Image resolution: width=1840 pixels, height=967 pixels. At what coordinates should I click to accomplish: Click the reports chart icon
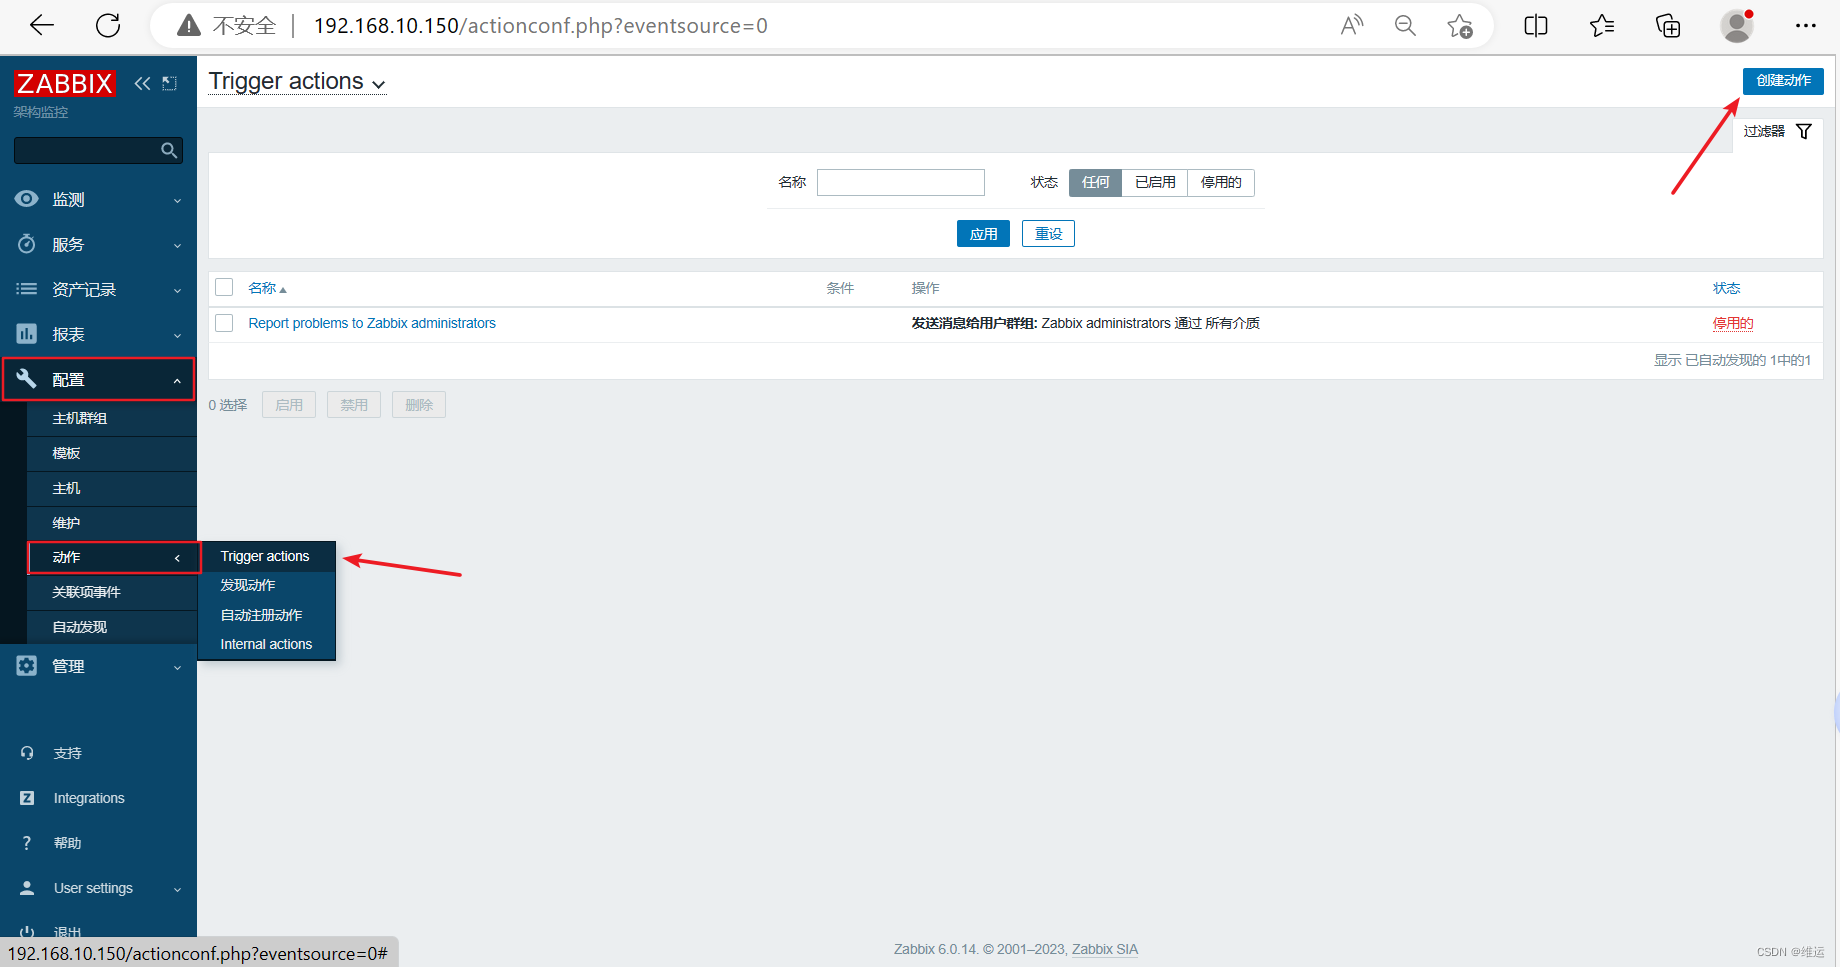(27, 334)
